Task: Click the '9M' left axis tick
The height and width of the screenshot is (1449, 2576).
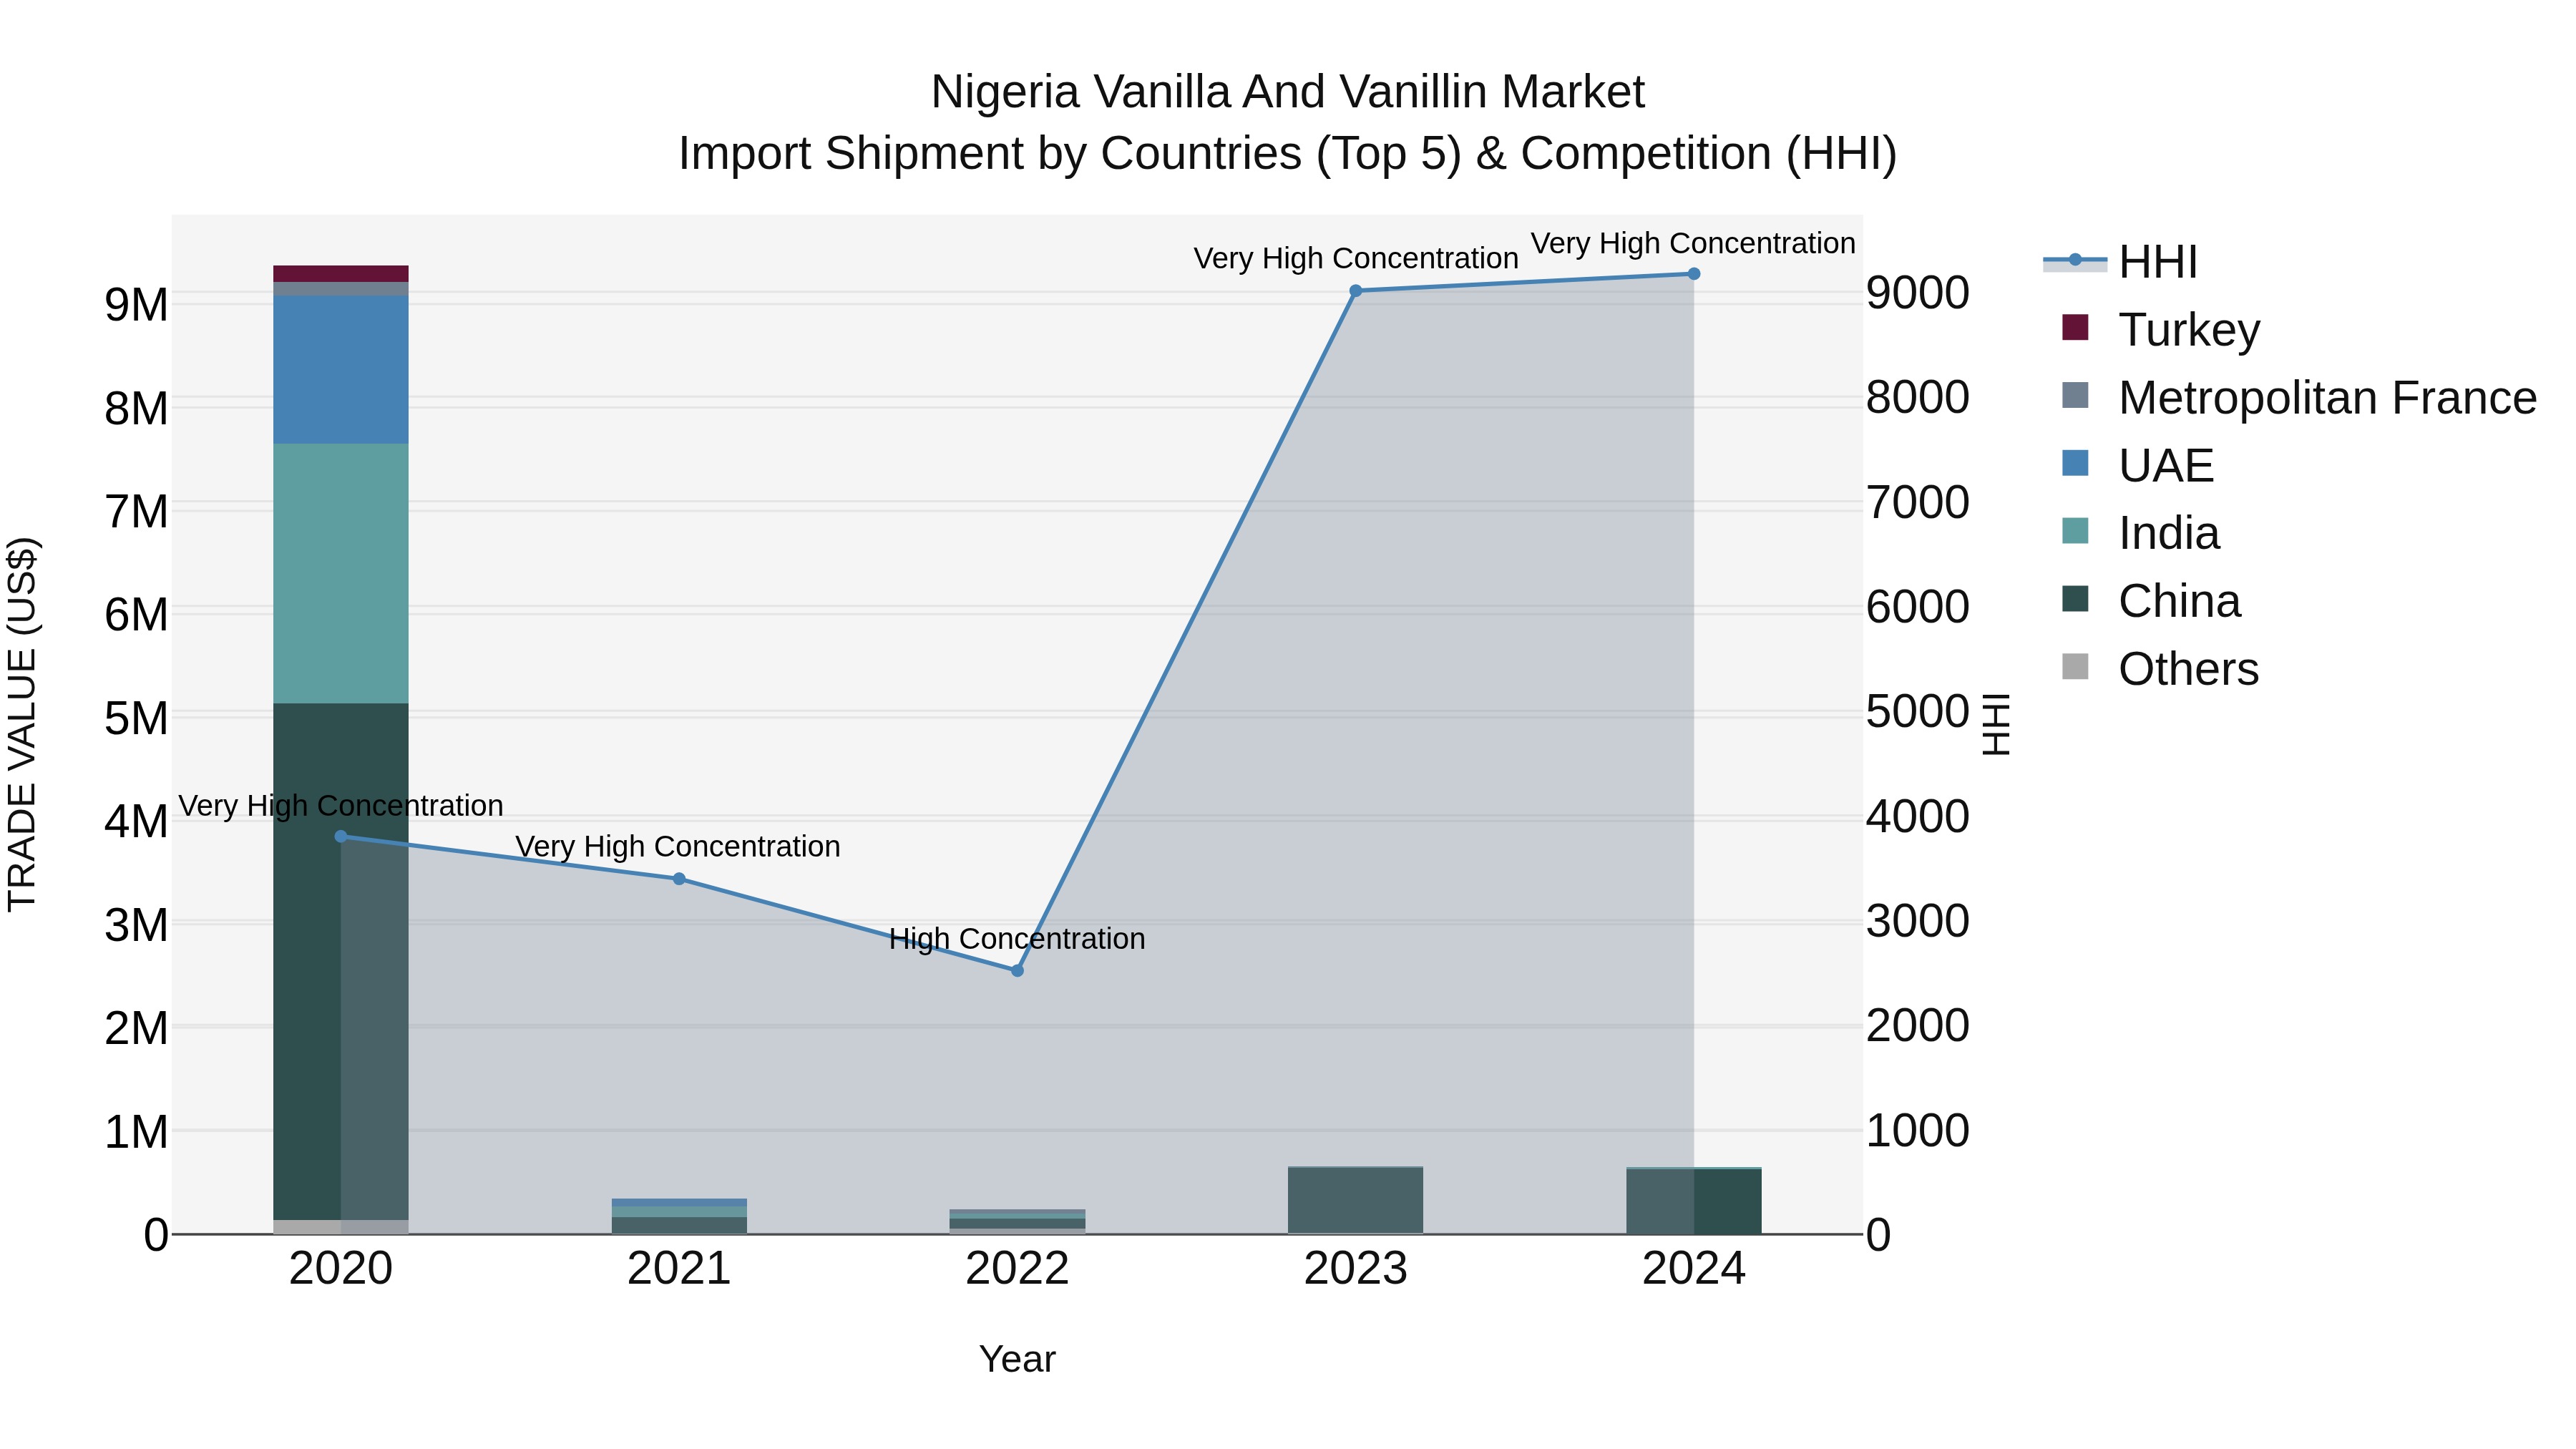Action: (x=137, y=304)
